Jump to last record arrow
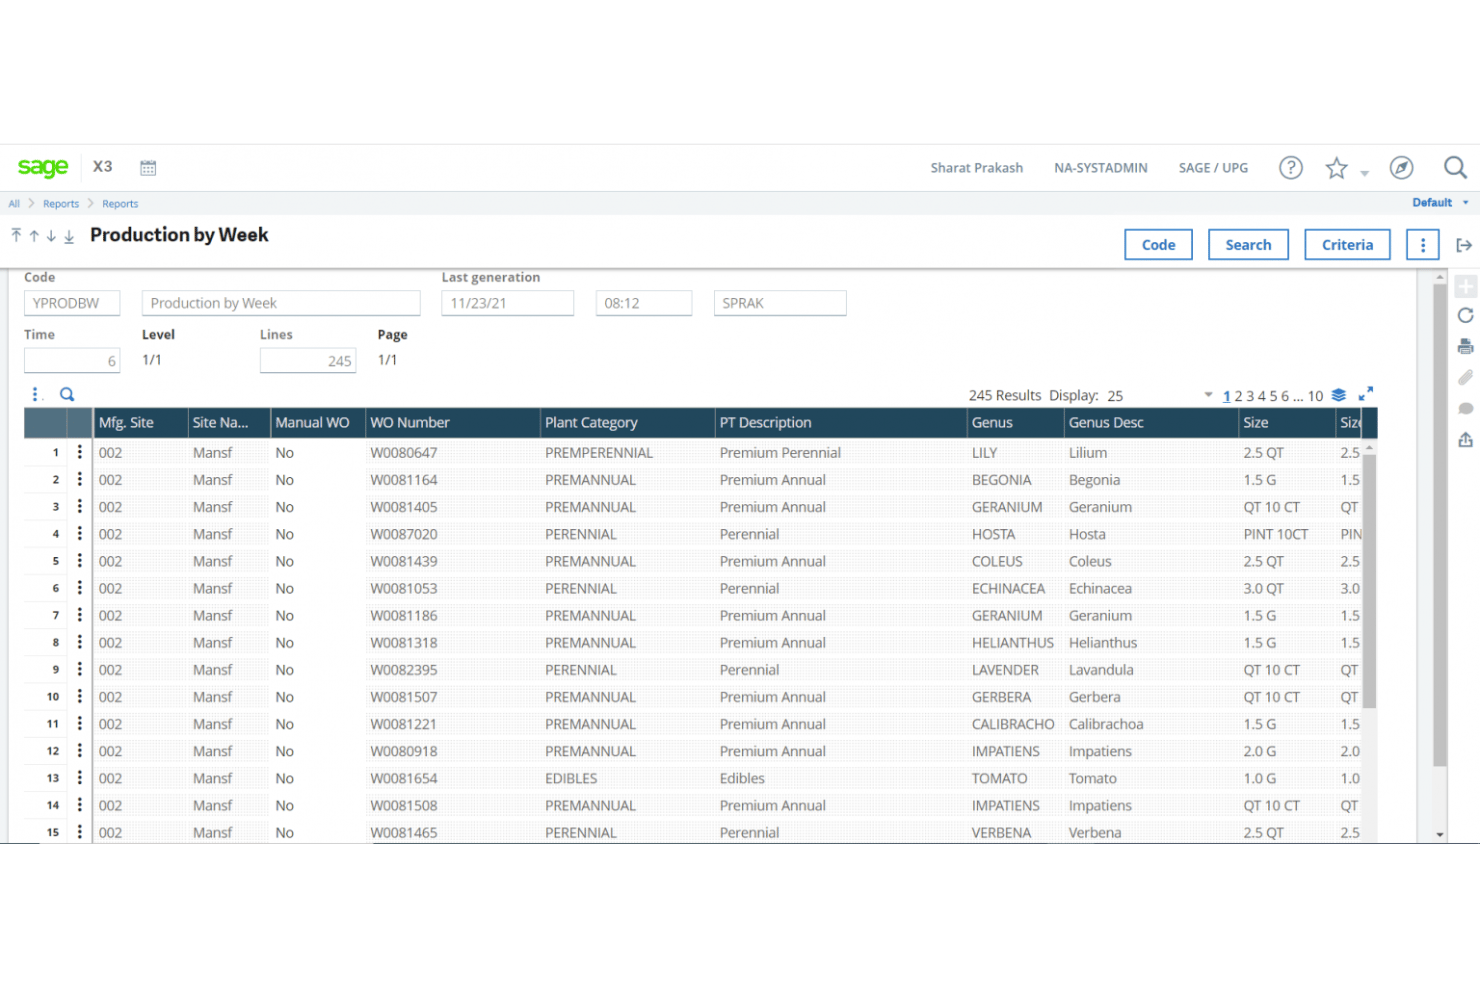This screenshot has width=1480, height=987. [x=69, y=236]
